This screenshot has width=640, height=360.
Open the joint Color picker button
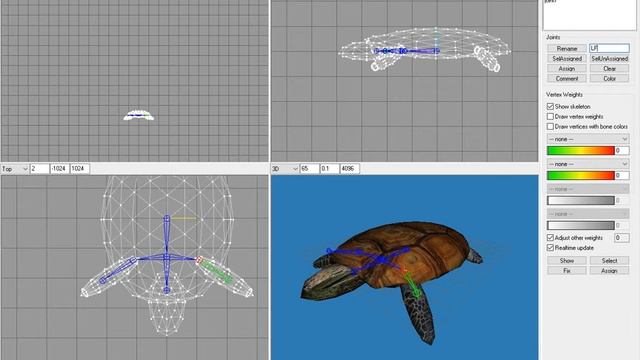[x=609, y=78]
